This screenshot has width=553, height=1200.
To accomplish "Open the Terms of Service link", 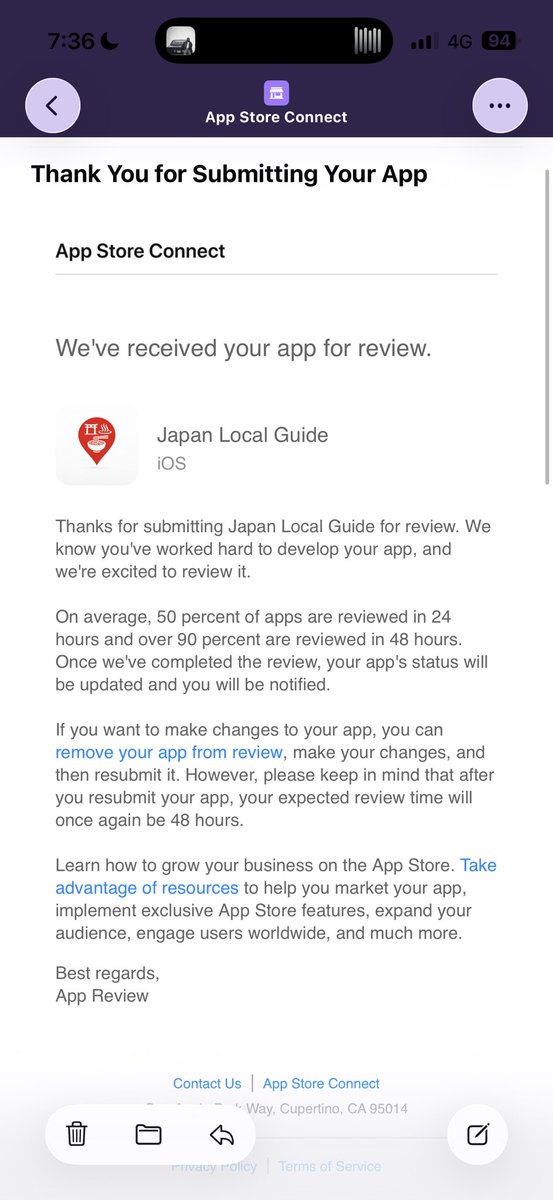I will tap(329, 1166).
